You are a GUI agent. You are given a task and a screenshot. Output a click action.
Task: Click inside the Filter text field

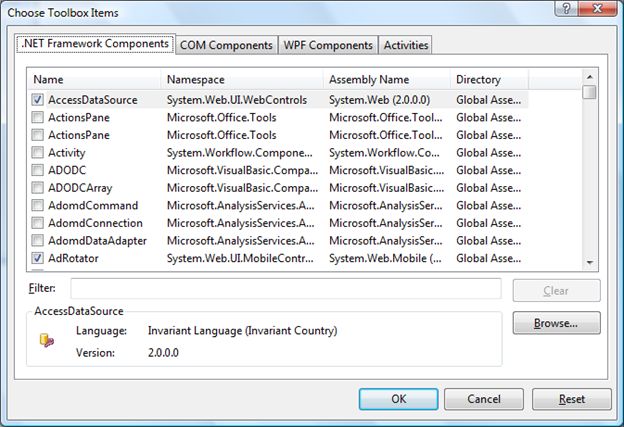pyautogui.click(x=286, y=289)
